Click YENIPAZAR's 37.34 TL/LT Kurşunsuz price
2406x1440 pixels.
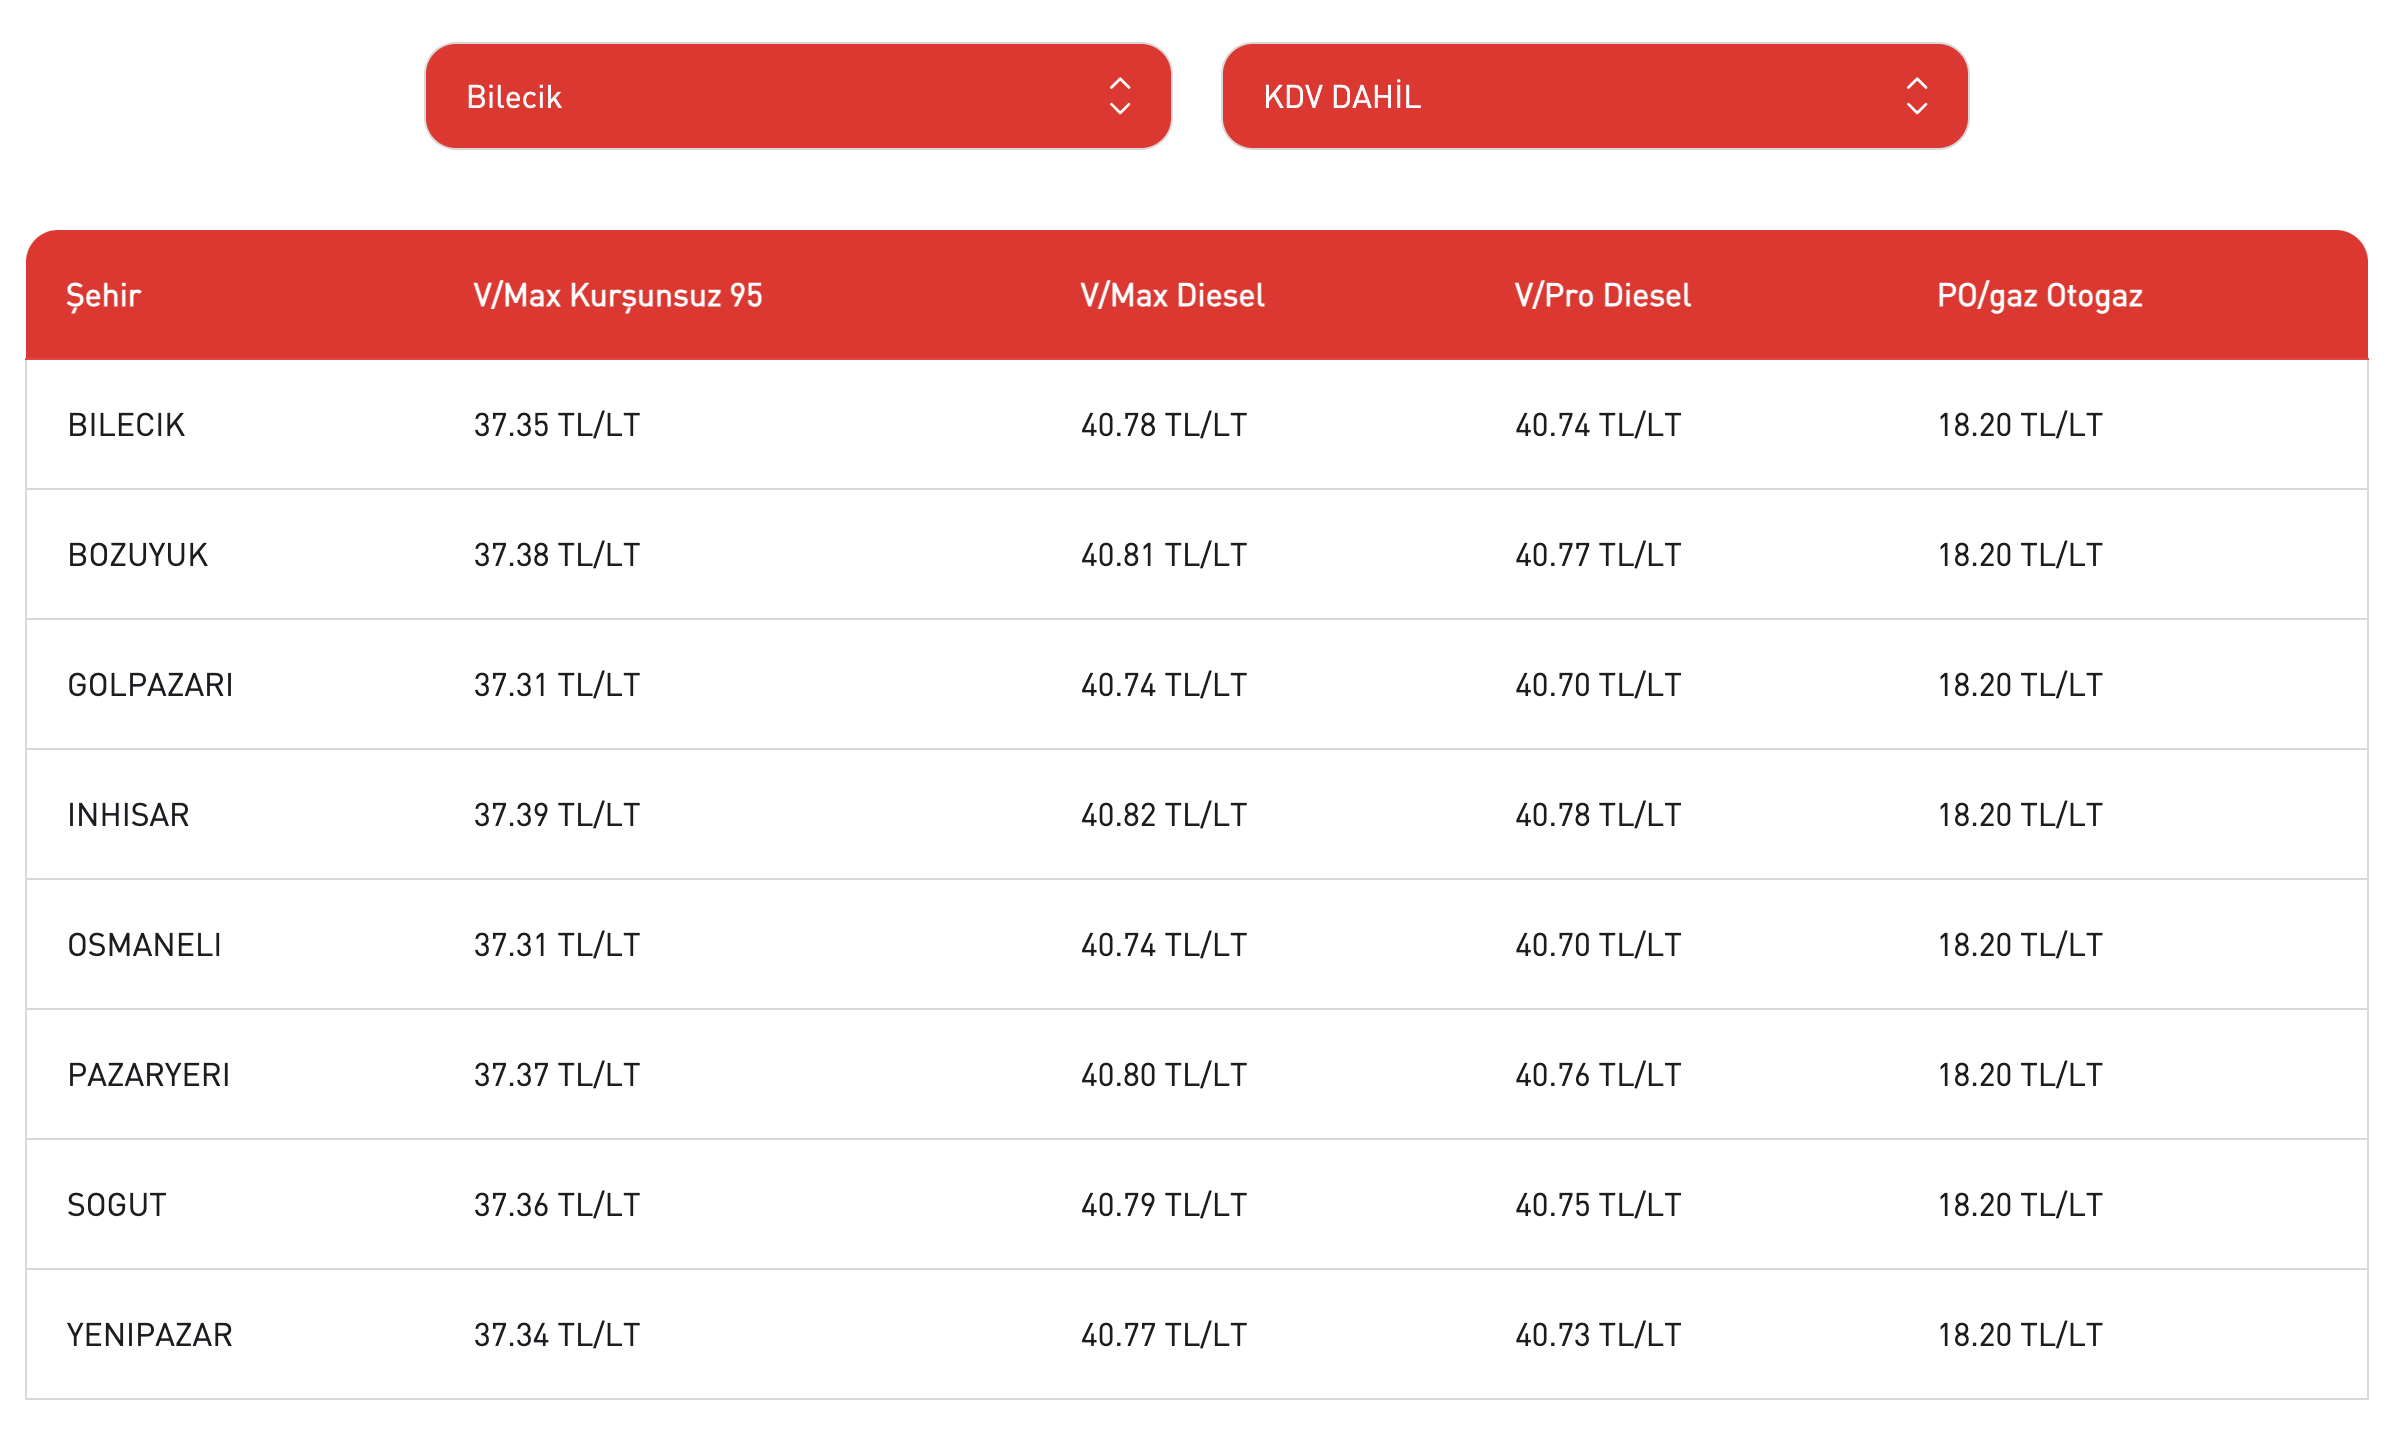tap(557, 1335)
